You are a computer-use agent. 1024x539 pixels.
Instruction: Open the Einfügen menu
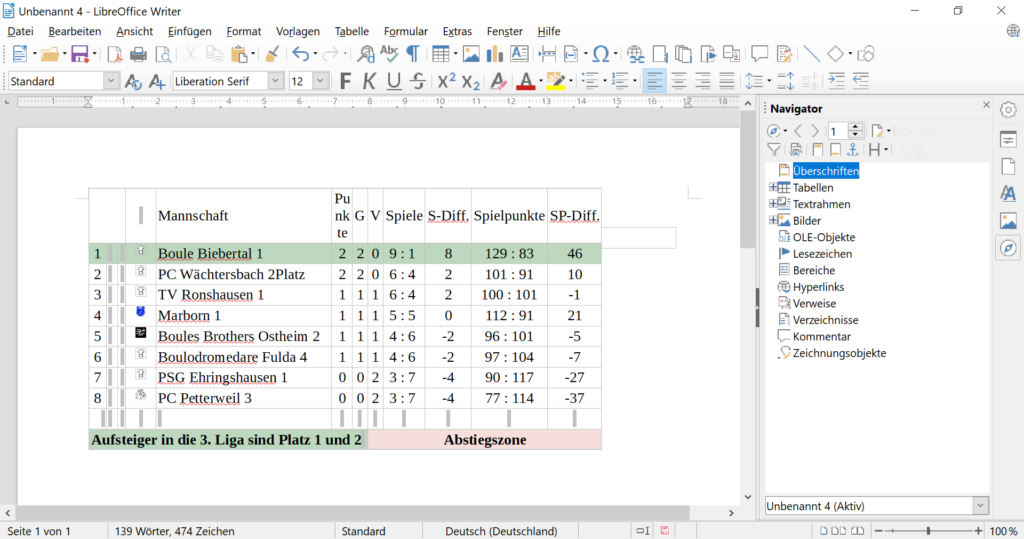189,31
